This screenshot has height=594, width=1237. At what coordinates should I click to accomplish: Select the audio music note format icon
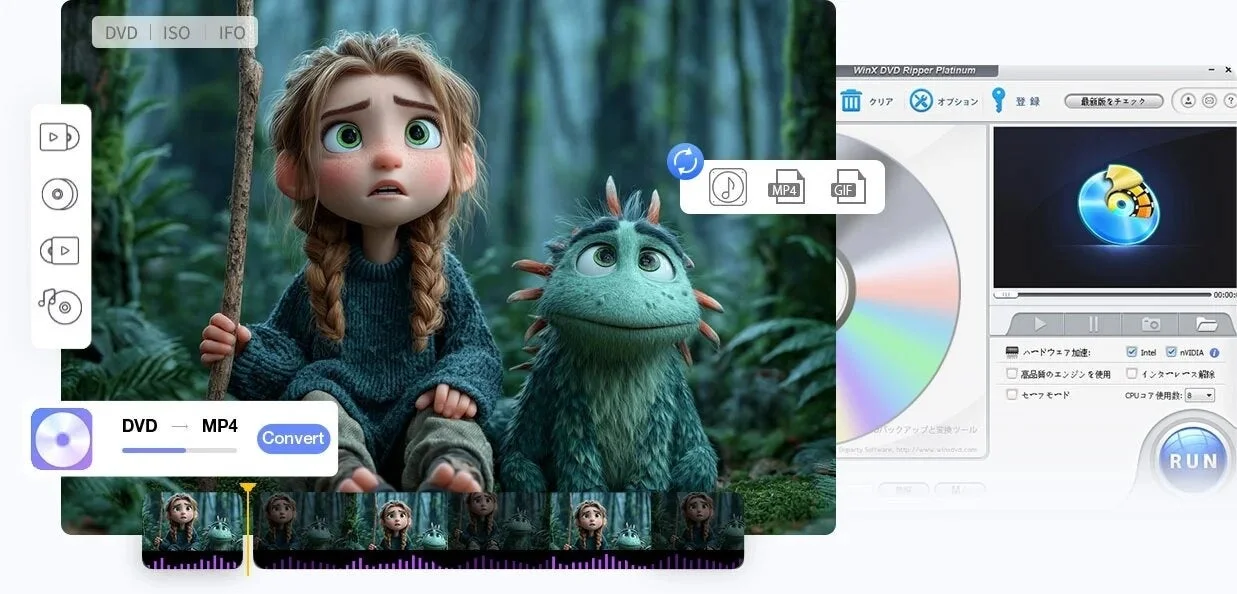click(x=728, y=187)
